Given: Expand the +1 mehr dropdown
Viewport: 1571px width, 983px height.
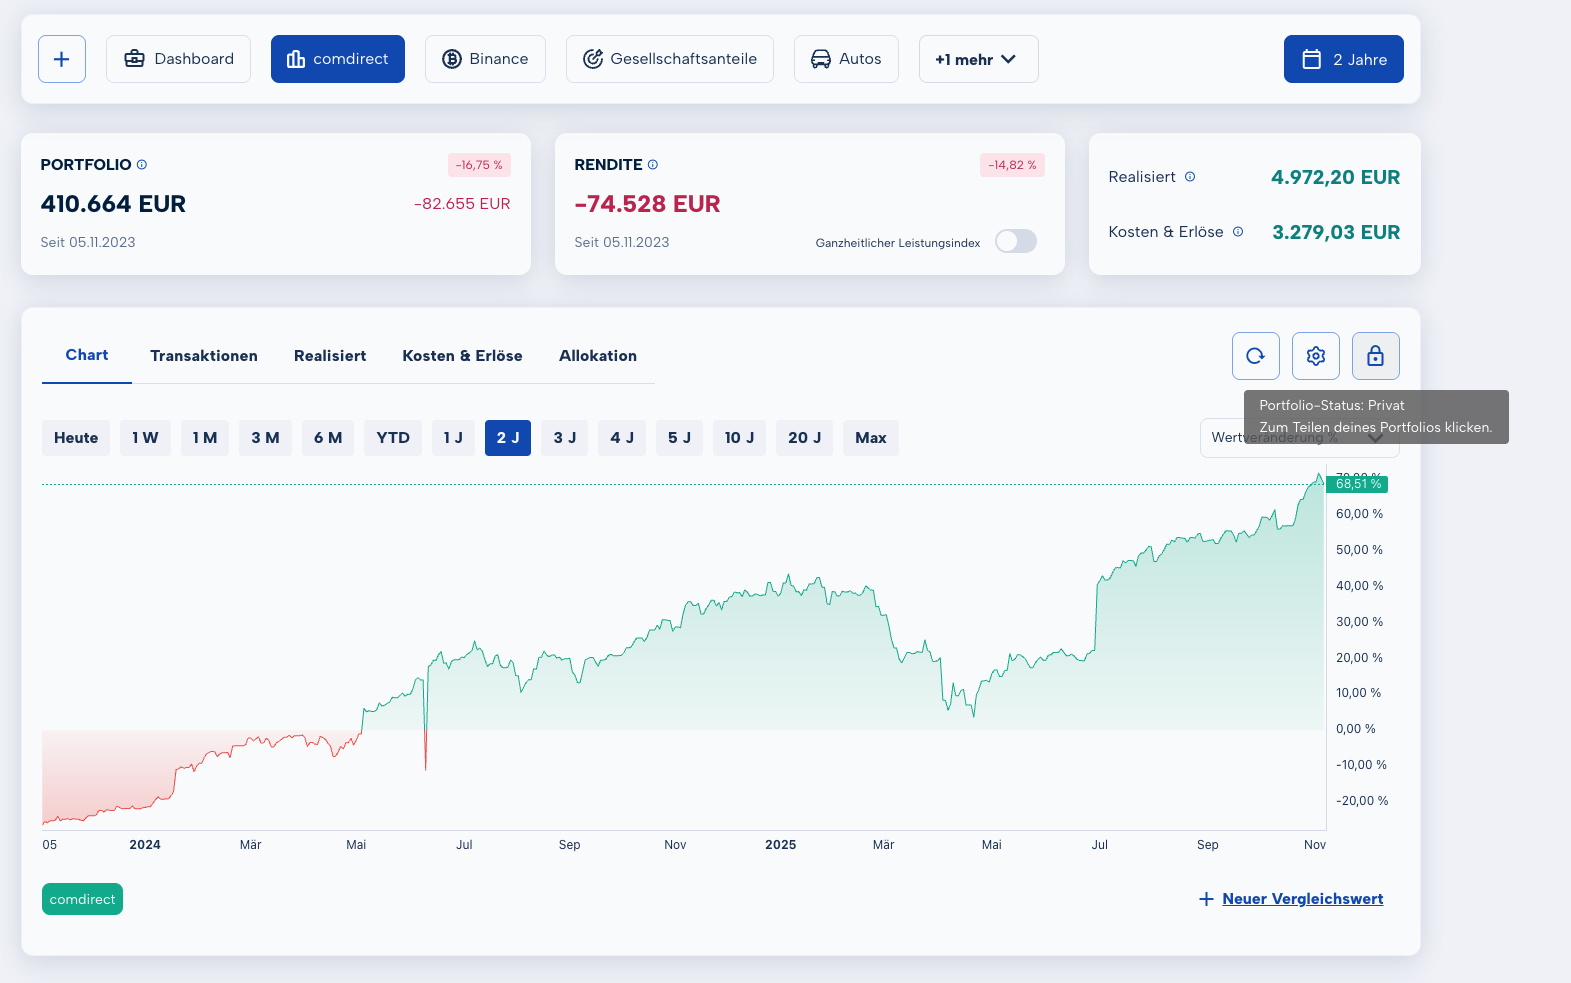Looking at the screenshot, I should [x=977, y=59].
